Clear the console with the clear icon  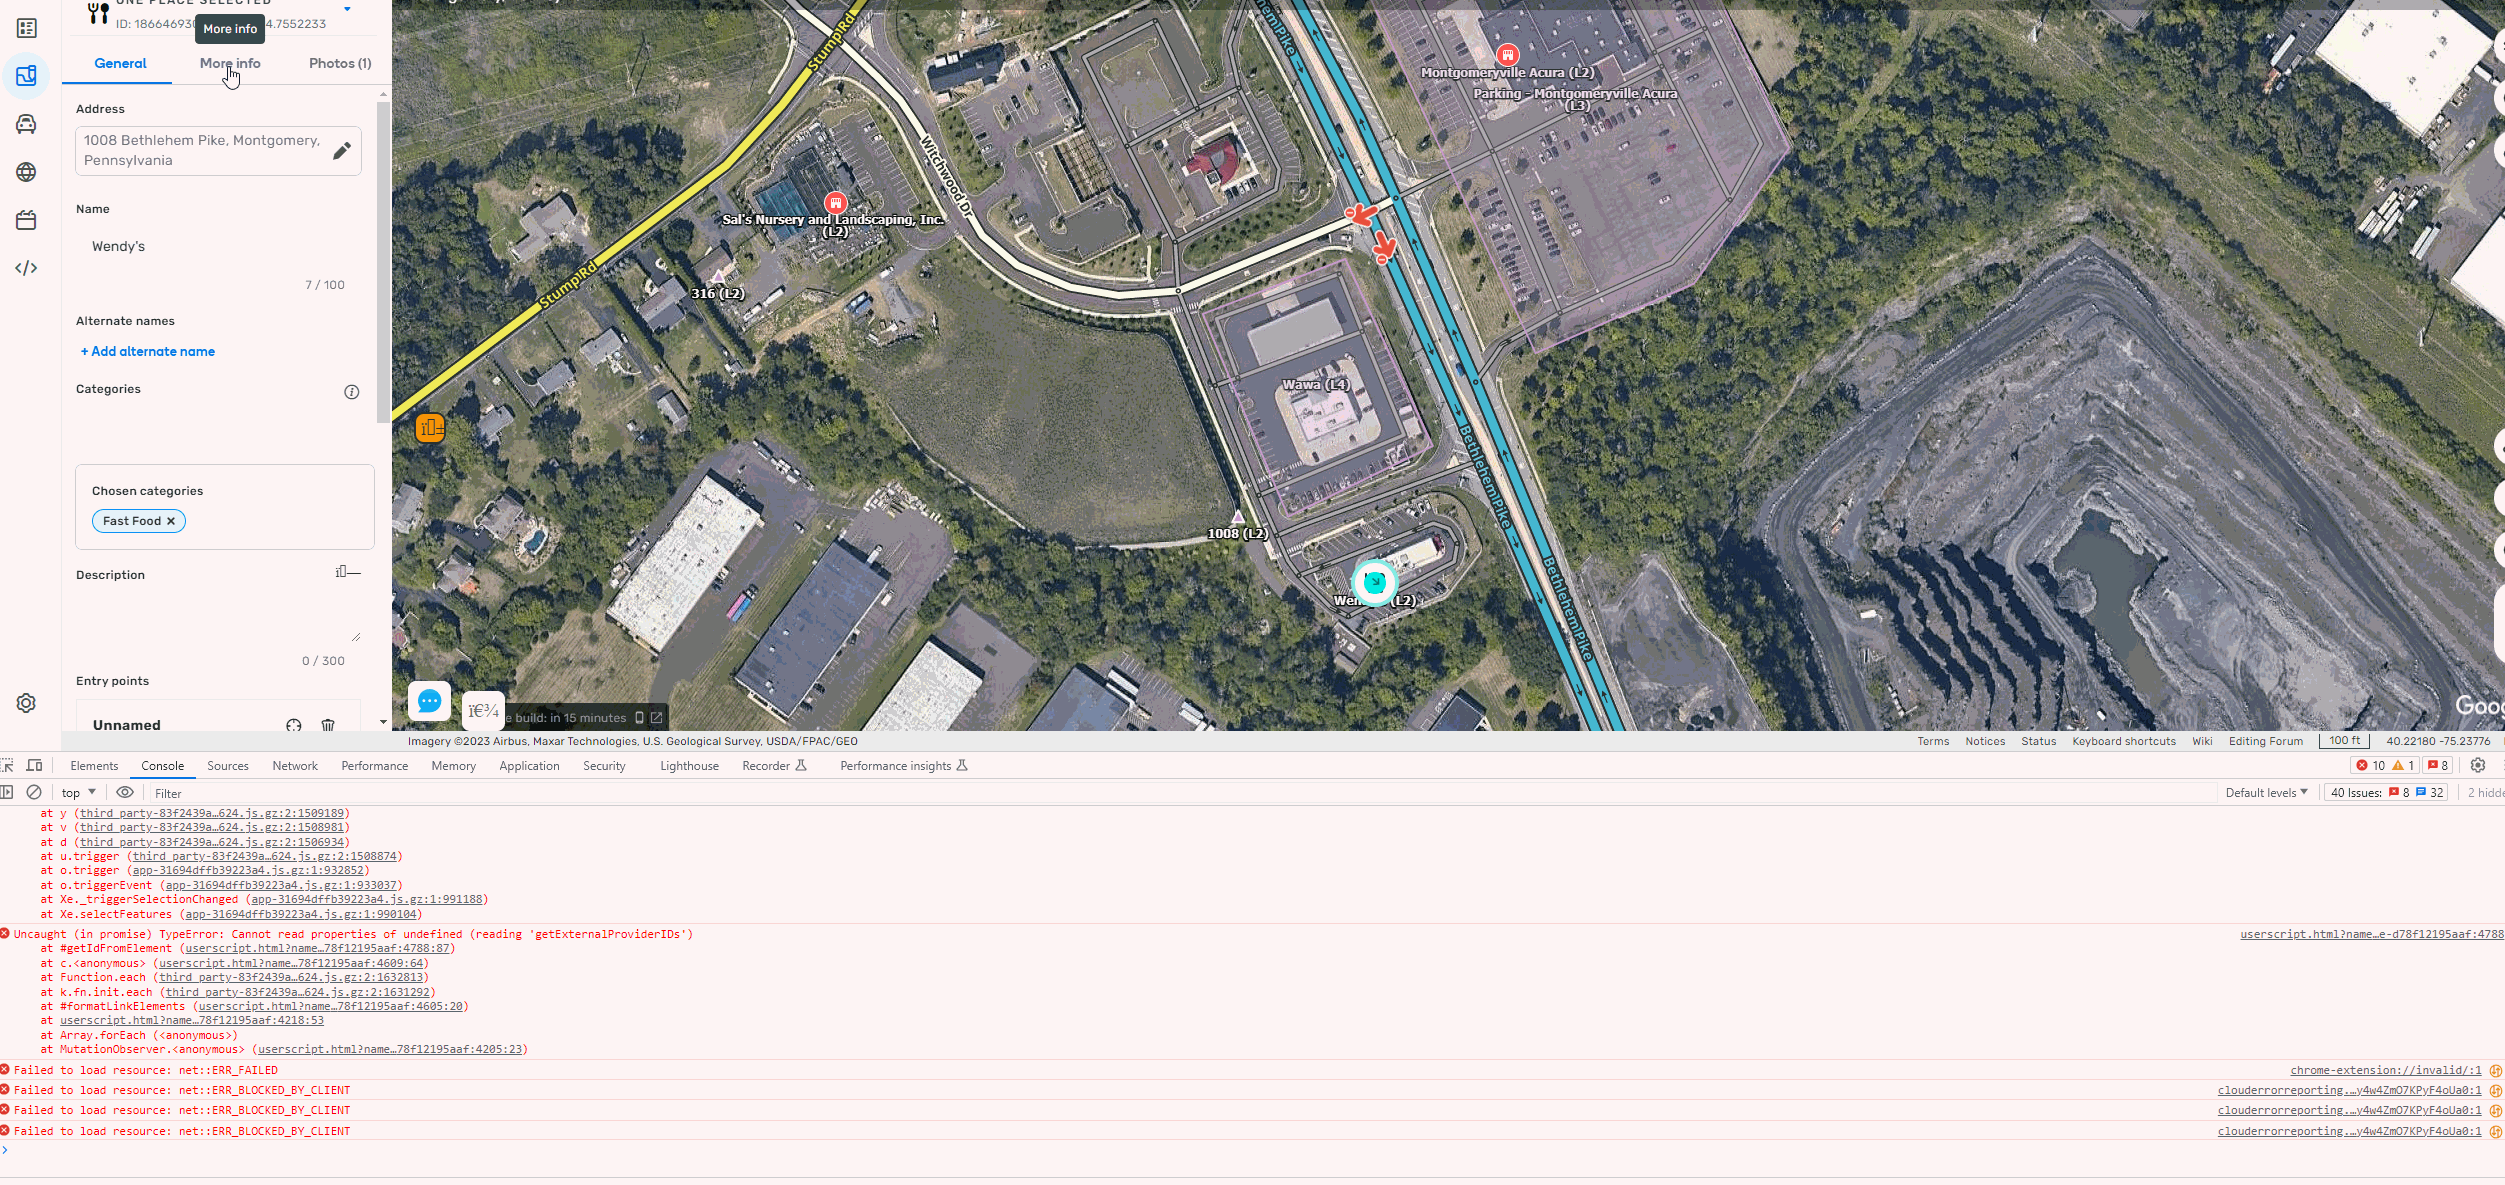34,792
